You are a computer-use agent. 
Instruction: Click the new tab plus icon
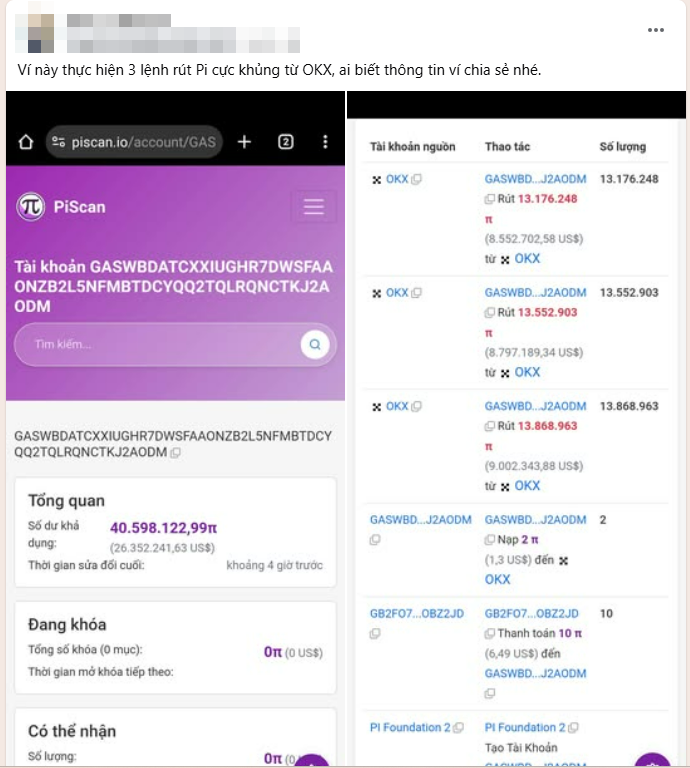pos(244,142)
